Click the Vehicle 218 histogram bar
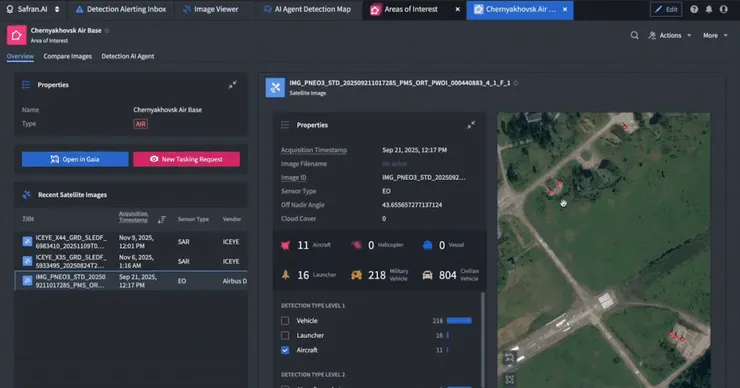740x388 pixels. tap(459, 321)
